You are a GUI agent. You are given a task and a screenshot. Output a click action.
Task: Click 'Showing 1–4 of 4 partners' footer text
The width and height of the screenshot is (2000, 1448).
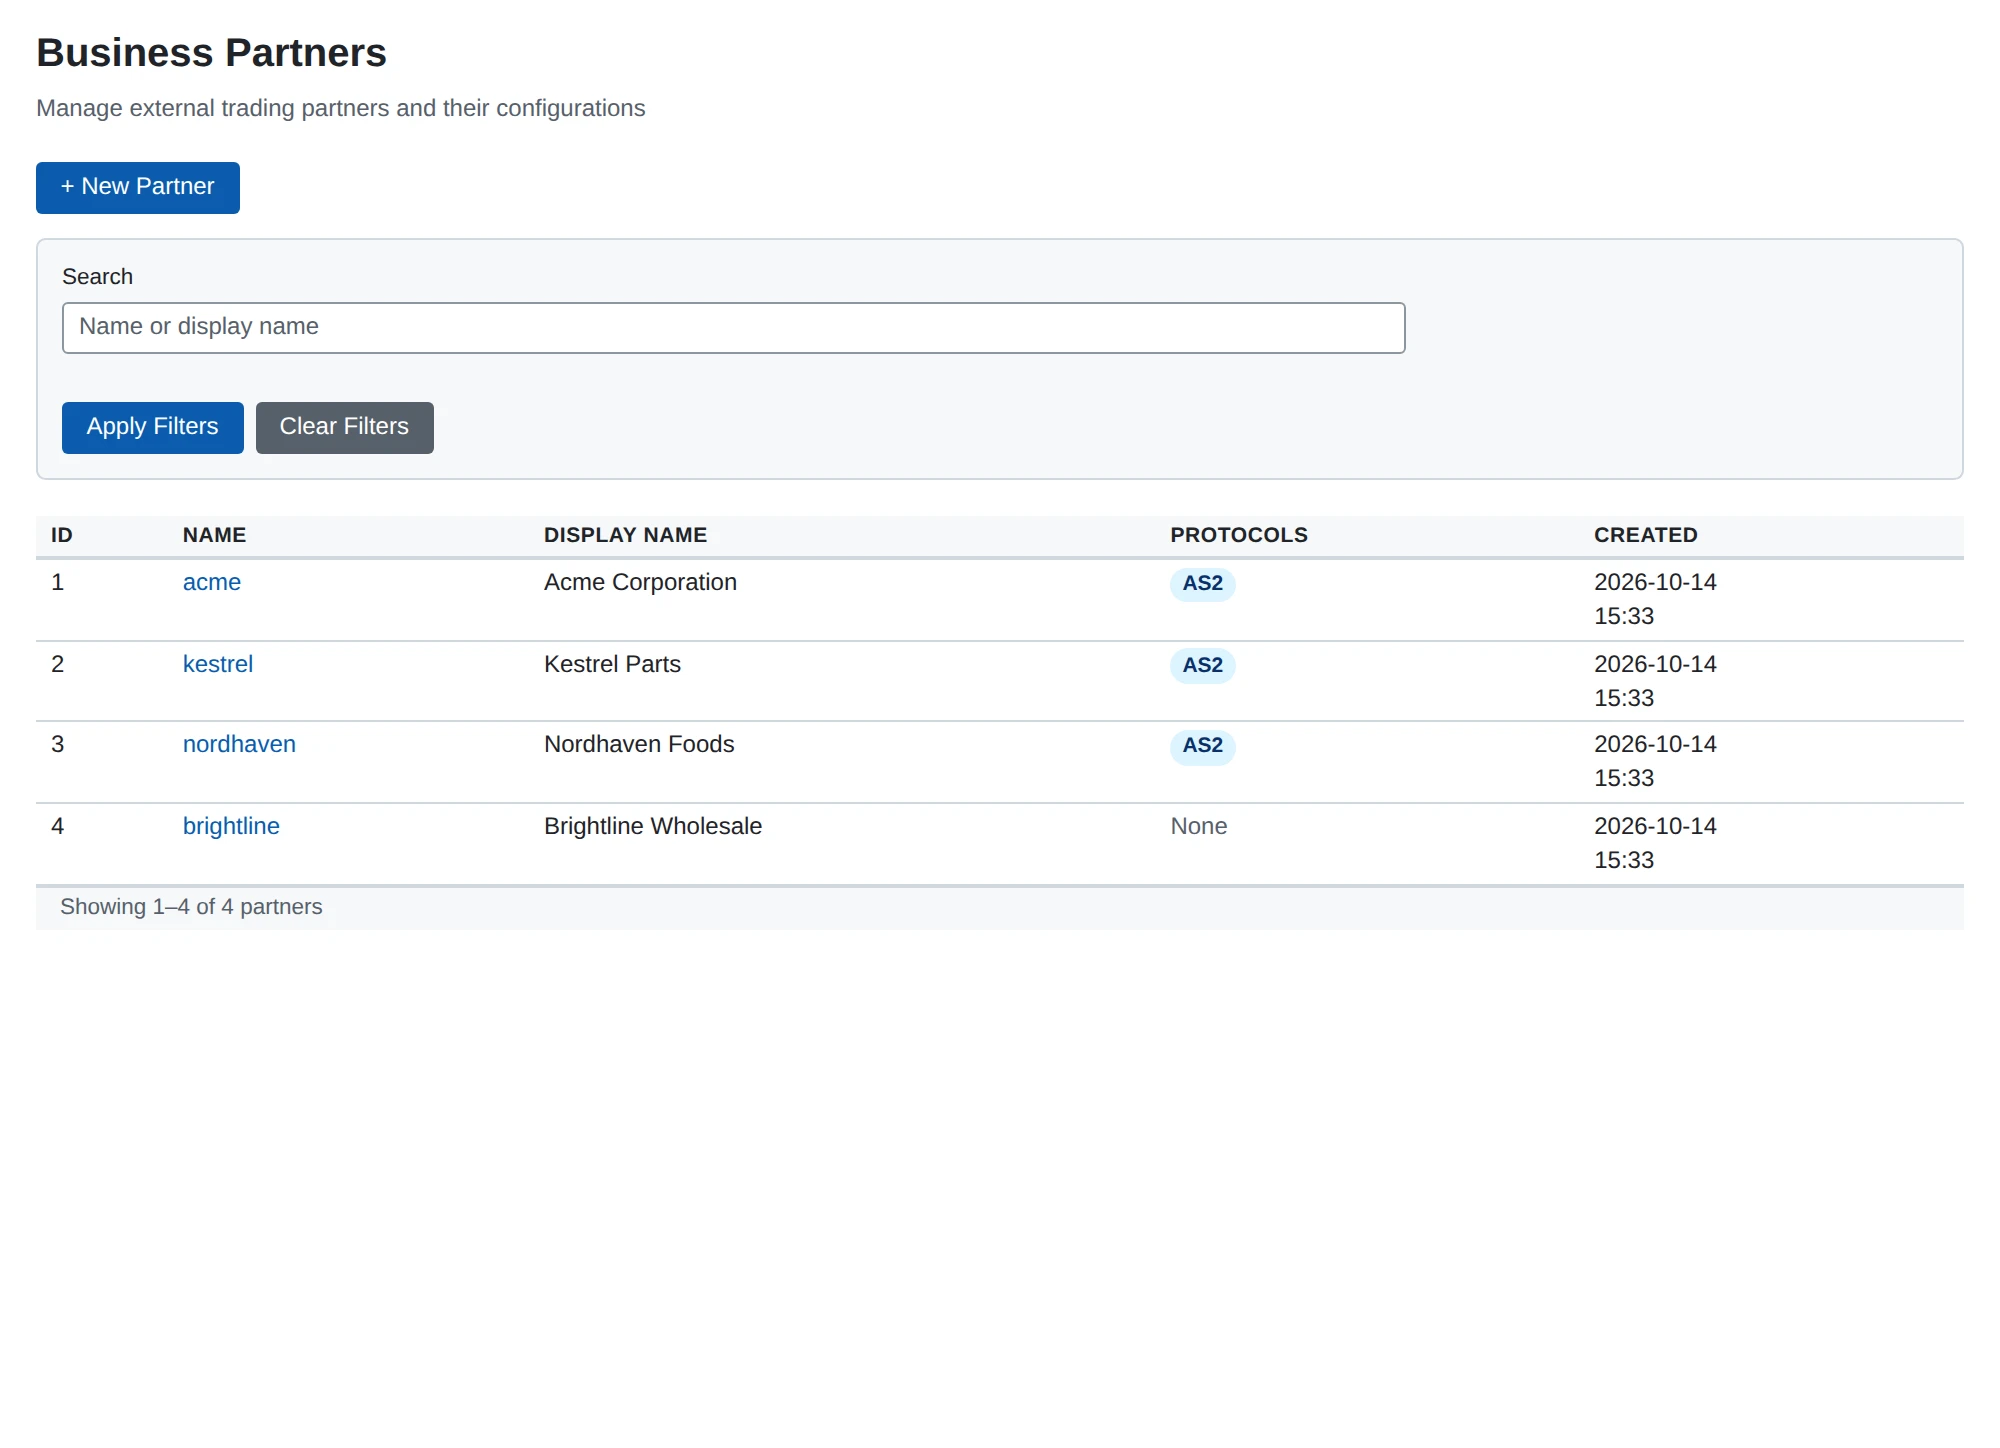pos(191,907)
